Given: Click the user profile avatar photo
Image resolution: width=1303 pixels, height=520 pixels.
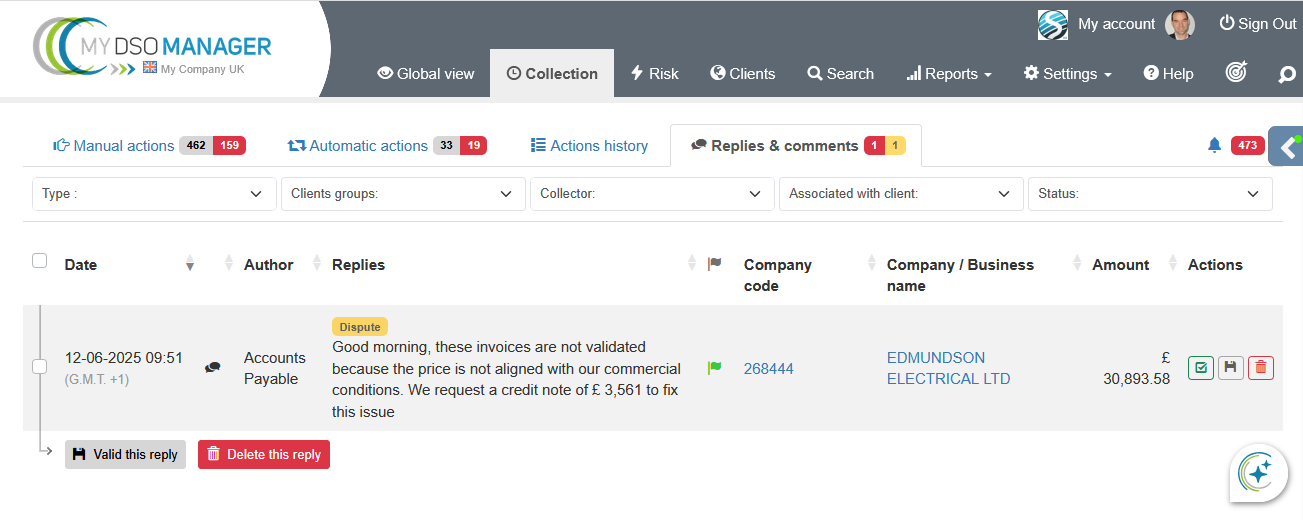Looking at the screenshot, I should [1180, 24].
